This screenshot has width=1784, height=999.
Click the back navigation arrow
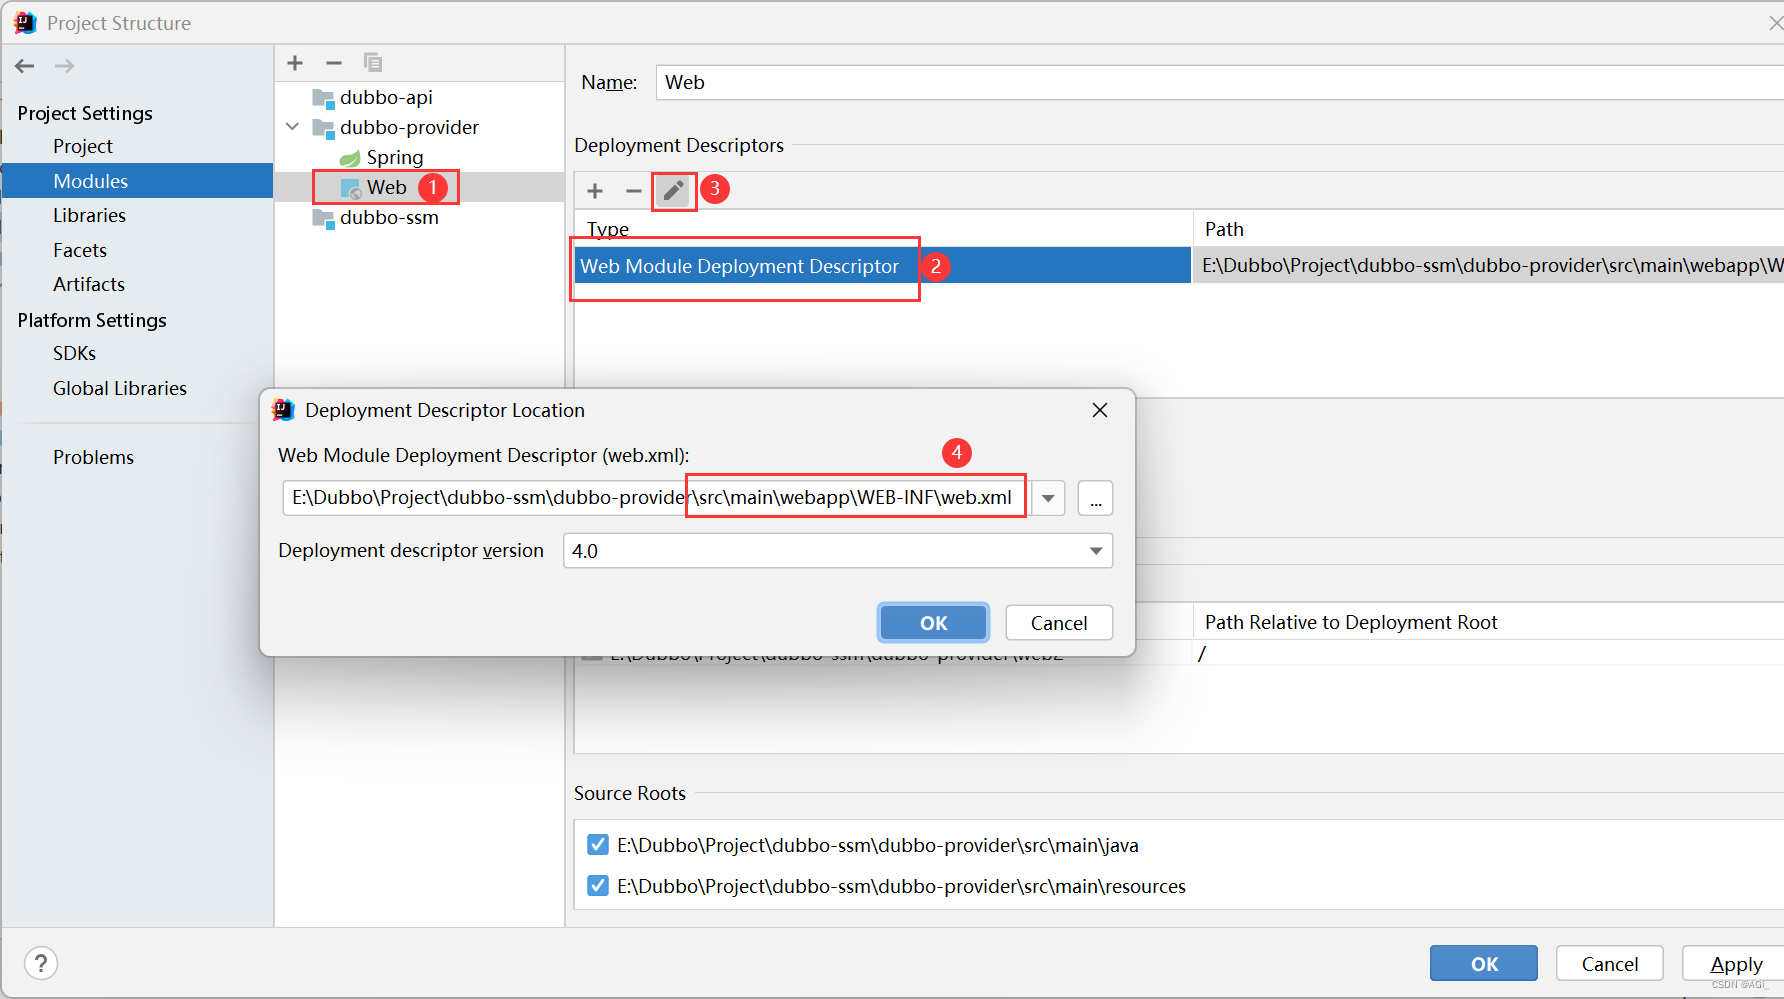point(24,65)
